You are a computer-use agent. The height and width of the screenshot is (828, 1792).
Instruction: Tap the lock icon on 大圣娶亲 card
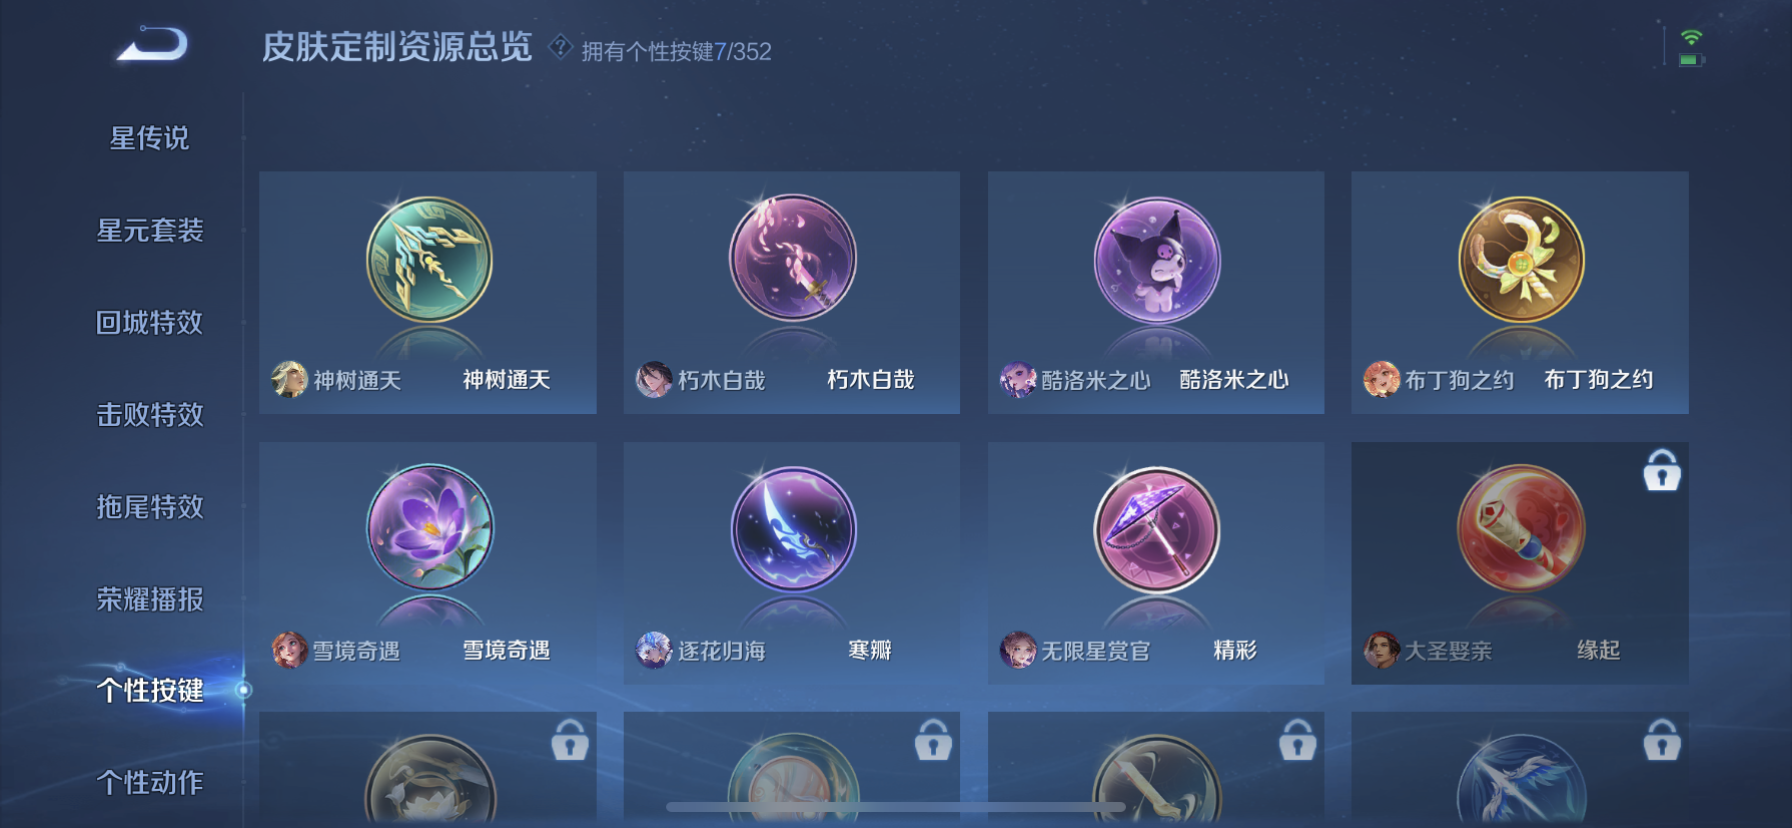1662,469
